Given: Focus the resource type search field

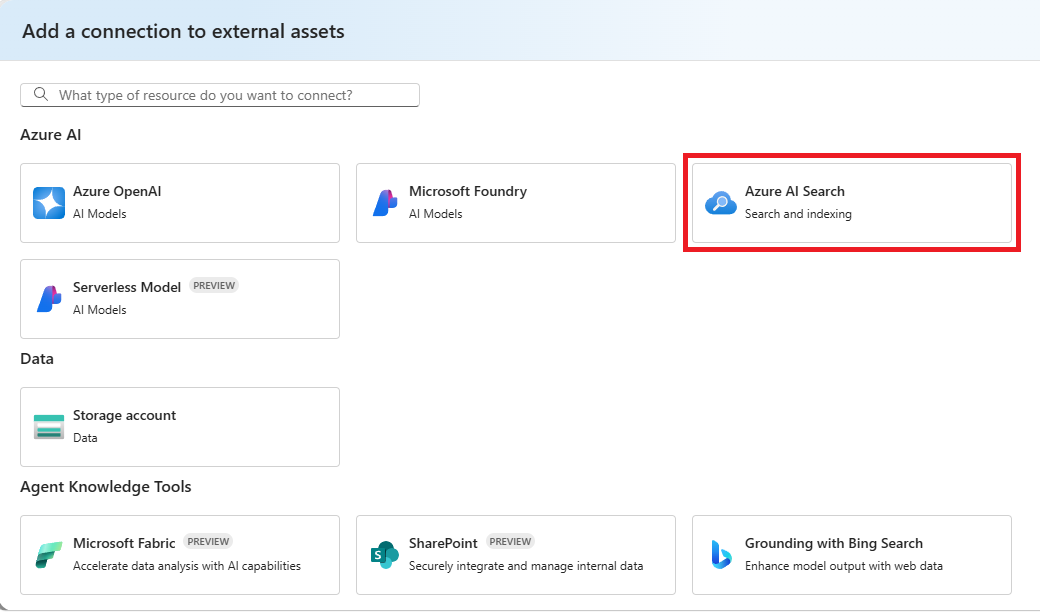Looking at the screenshot, I should pyautogui.click(x=220, y=95).
